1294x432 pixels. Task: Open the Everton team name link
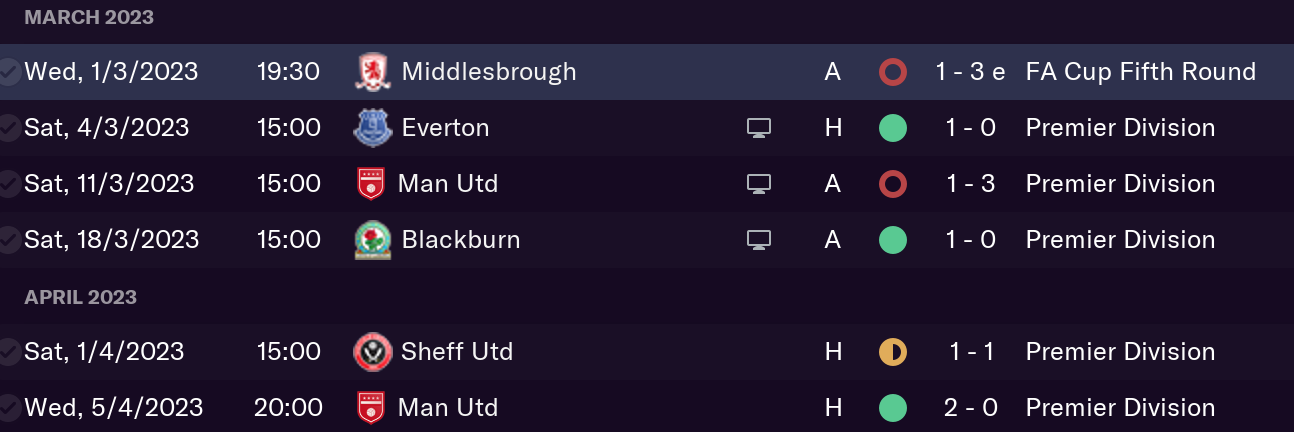[445, 128]
